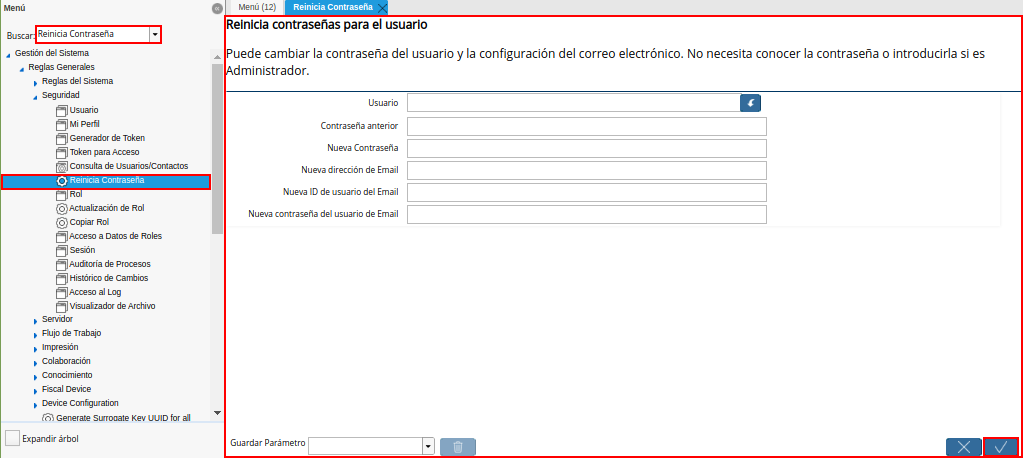Click the Mi Perfil window icon
Viewport: 1023px width, 458px height.
(x=62, y=125)
